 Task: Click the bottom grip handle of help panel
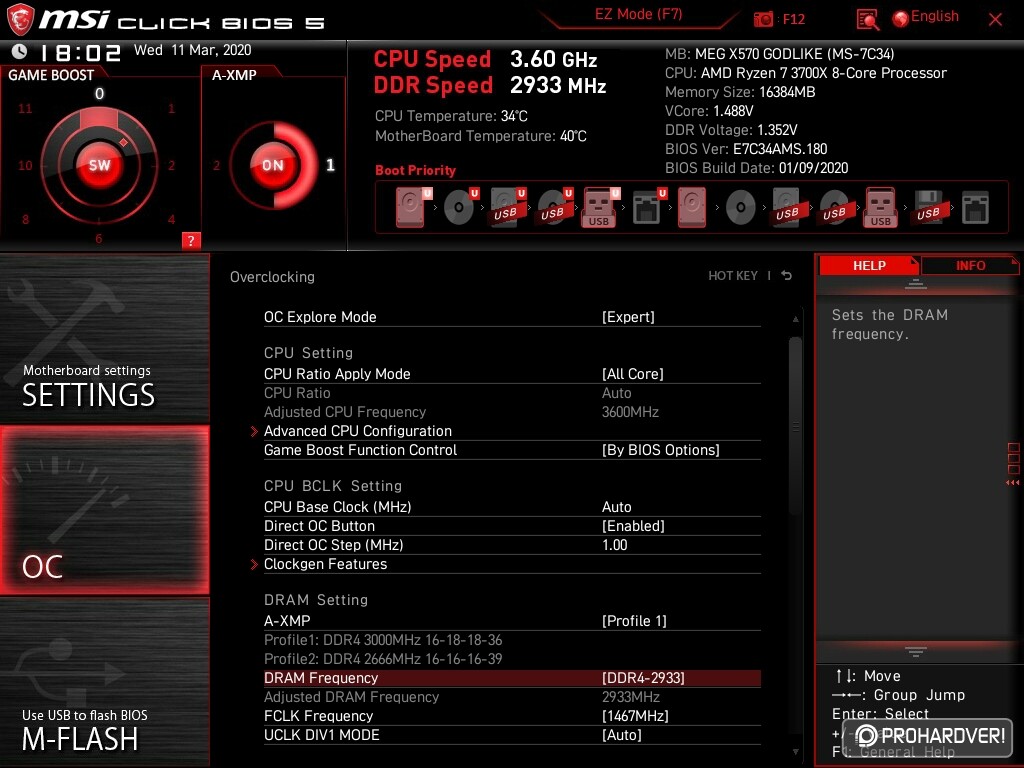click(x=916, y=651)
